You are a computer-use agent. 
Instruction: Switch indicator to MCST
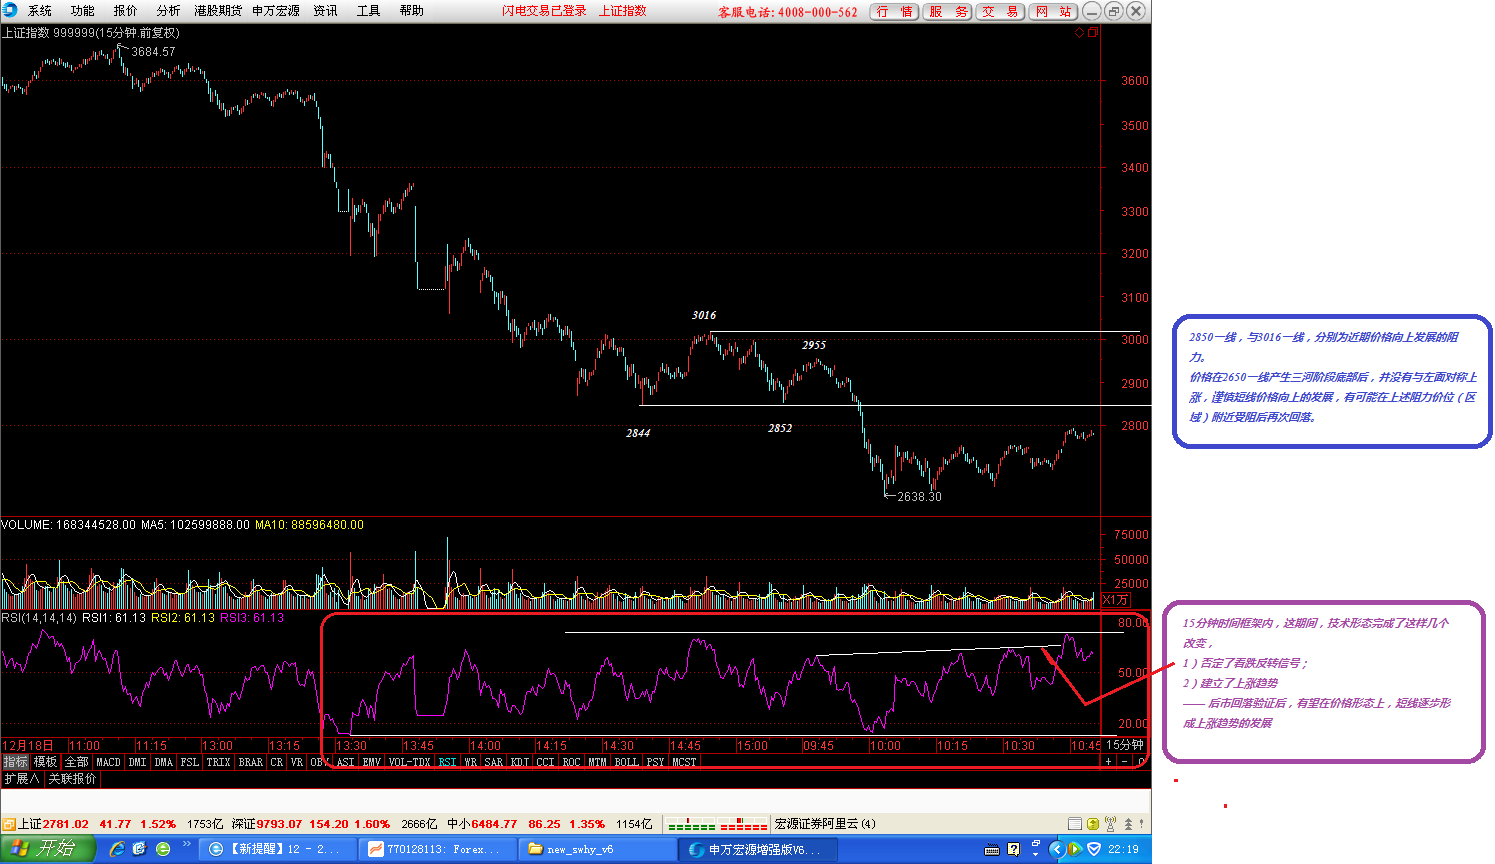point(684,762)
